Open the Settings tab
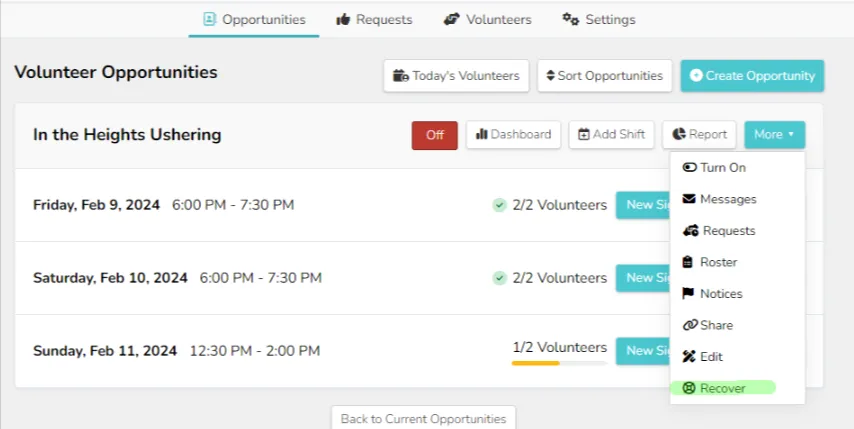This screenshot has width=854, height=429. [599, 20]
